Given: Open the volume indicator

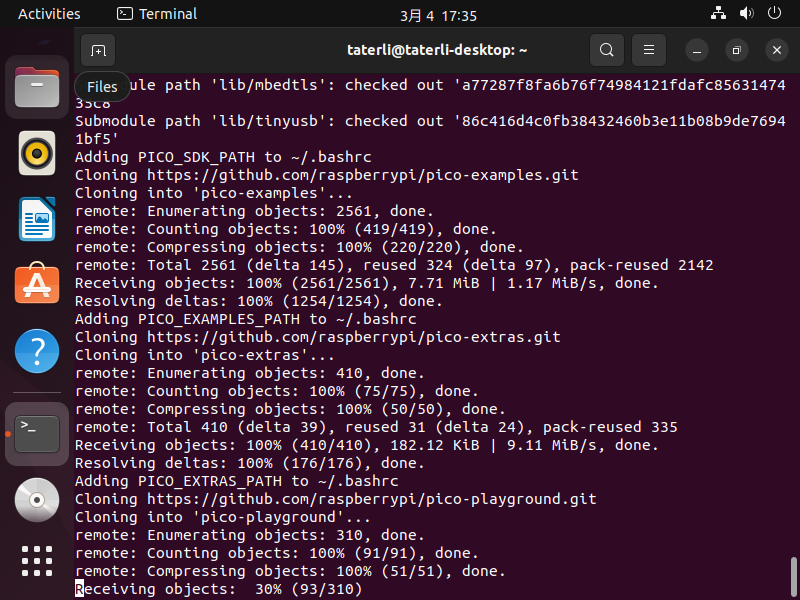Looking at the screenshot, I should coord(746,14).
